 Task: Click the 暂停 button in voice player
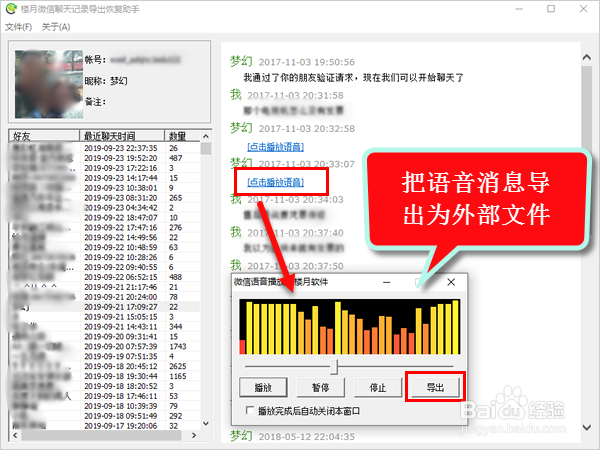click(x=321, y=388)
